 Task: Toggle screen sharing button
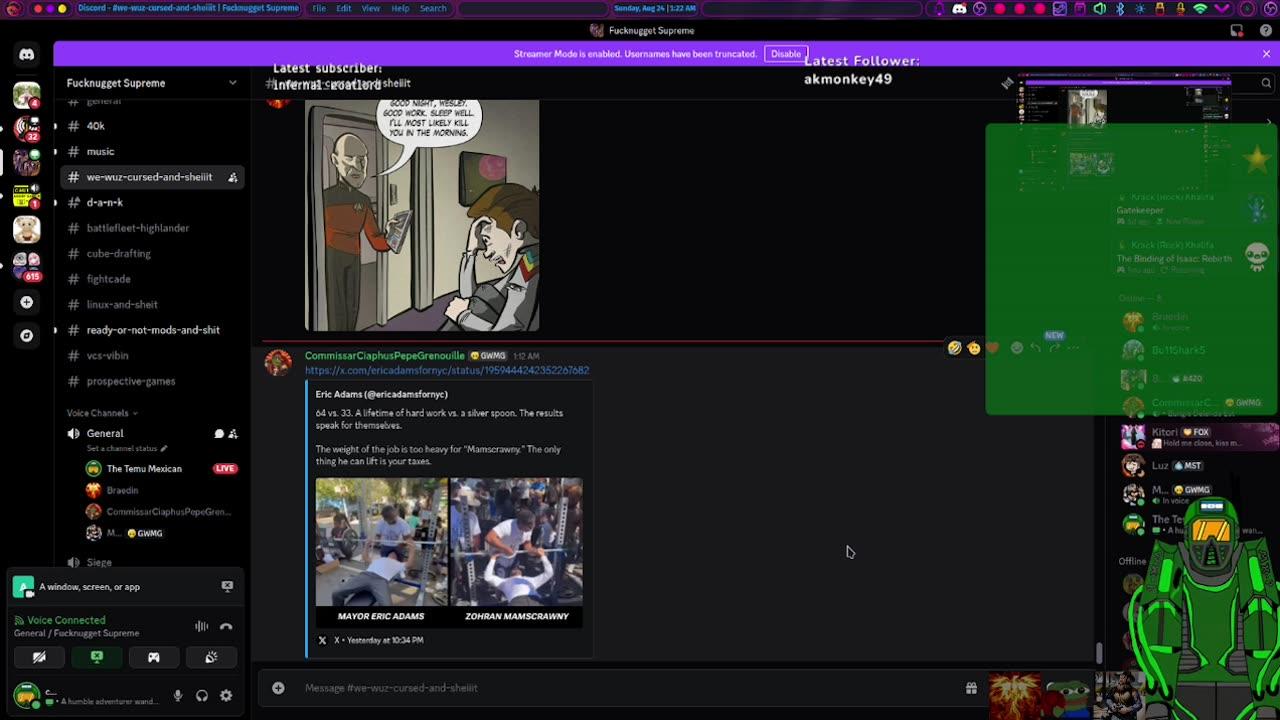(x=97, y=657)
